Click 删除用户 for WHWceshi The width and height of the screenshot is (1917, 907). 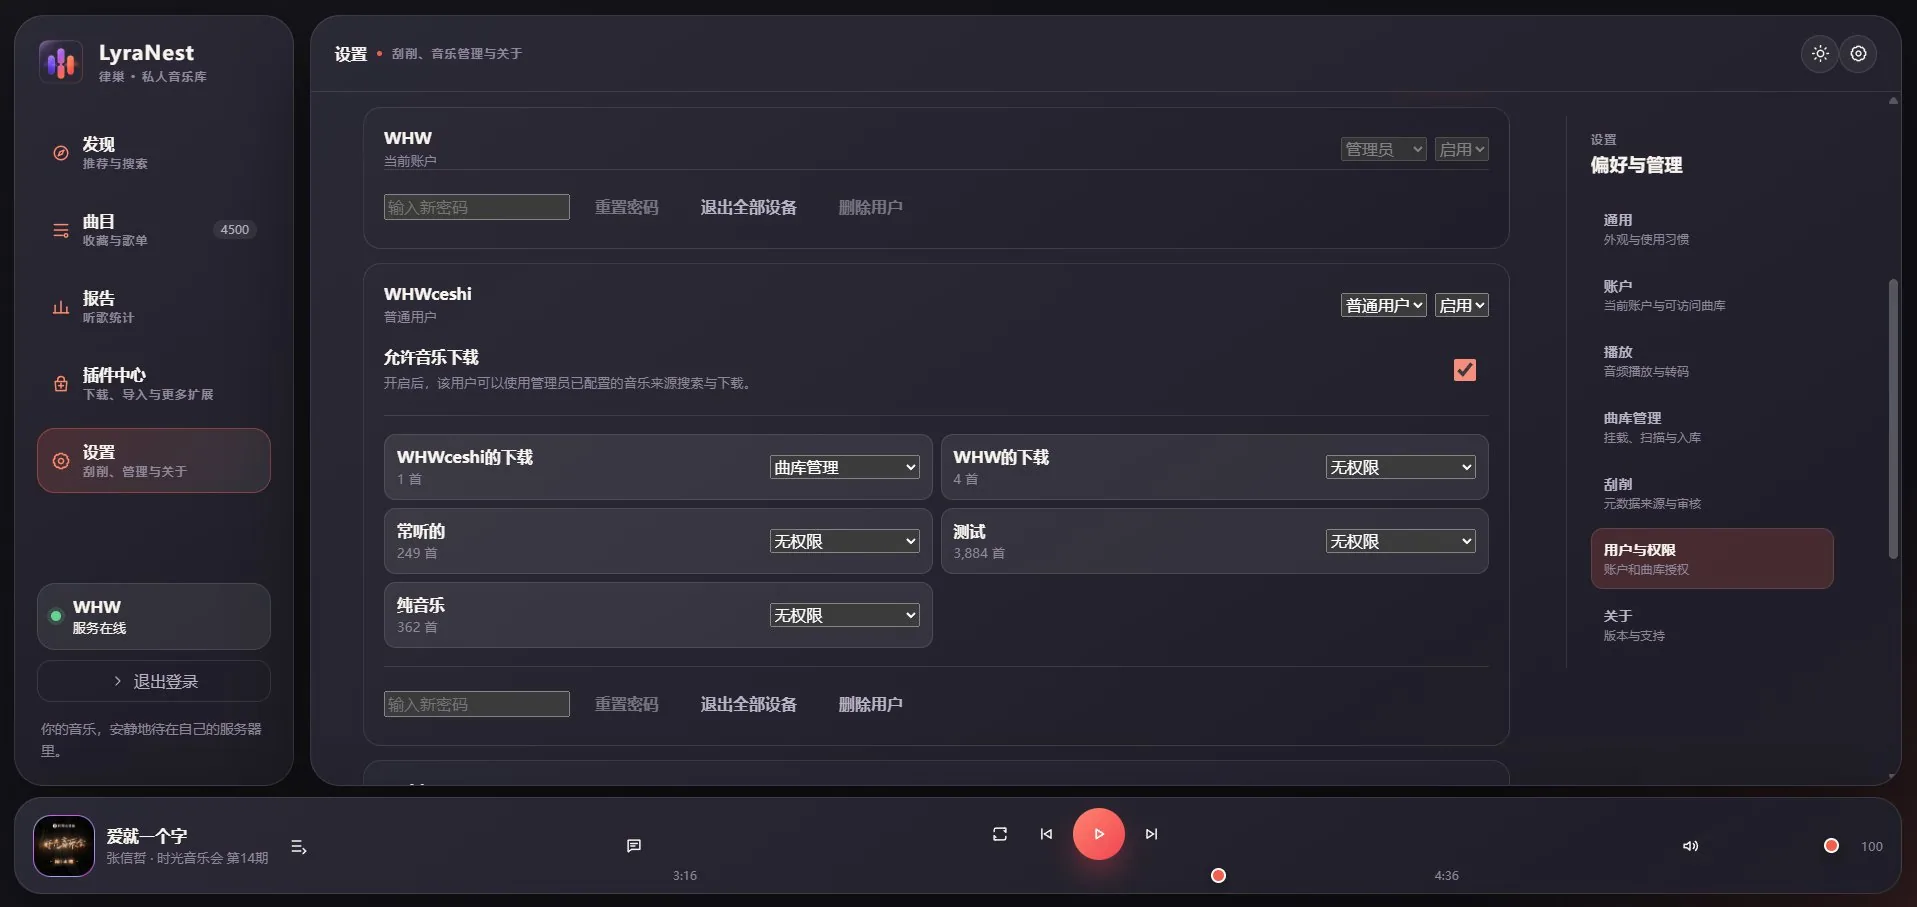click(870, 704)
